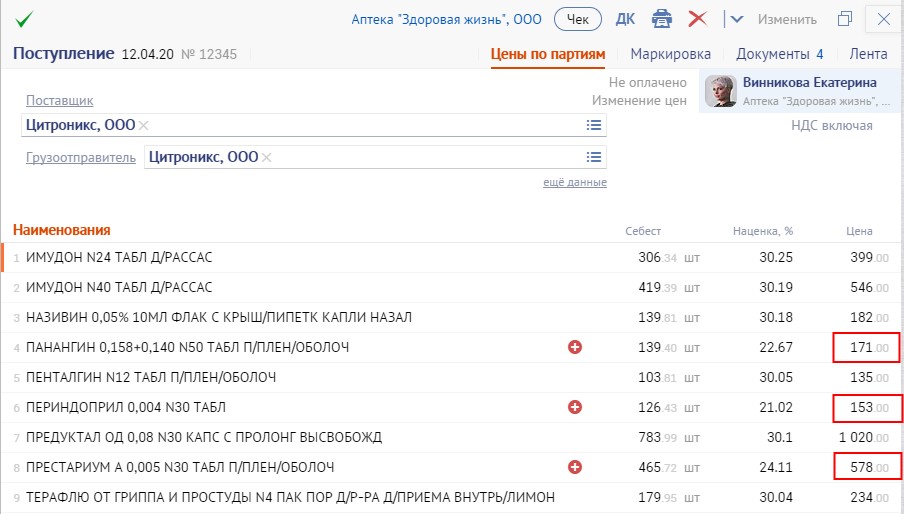Image resolution: width=904 pixels, height=514 pixels.
Task: Click the green checkmark save icon
Action: [24, 19]
